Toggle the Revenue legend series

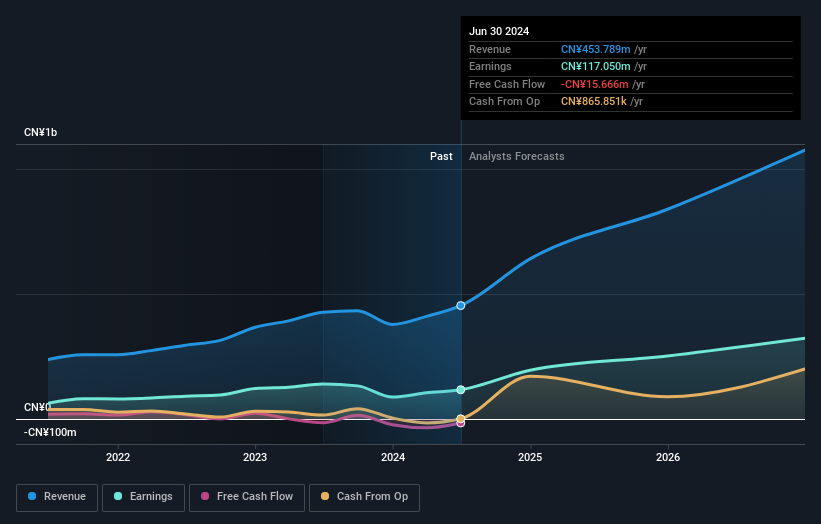[x=57, y=497]
